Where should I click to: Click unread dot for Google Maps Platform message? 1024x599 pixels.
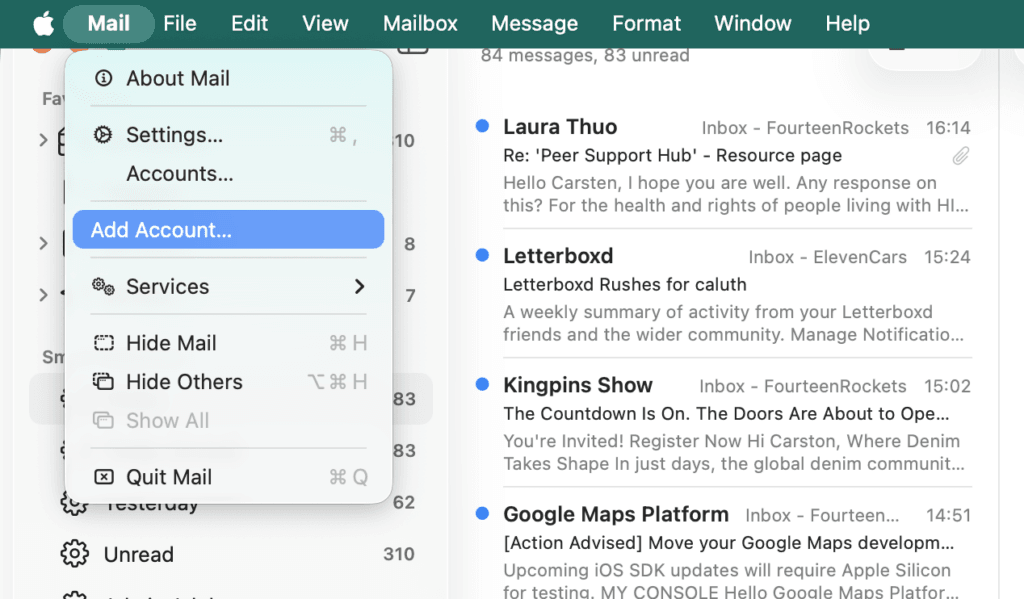point(483,513)
